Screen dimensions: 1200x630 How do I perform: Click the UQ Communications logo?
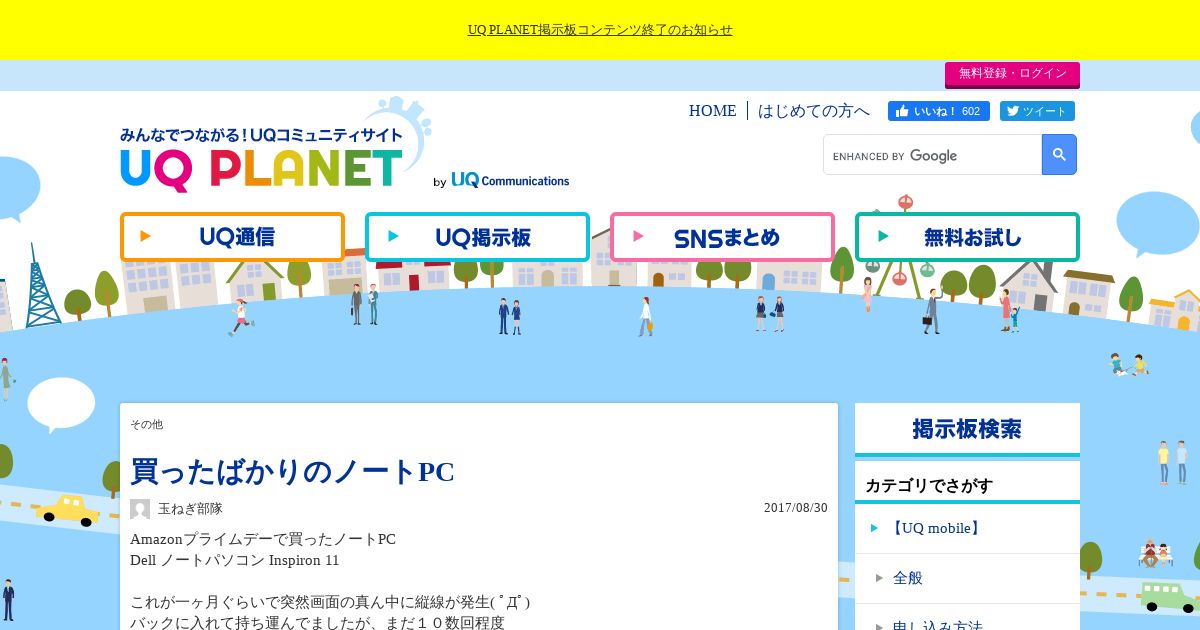pos(510,181)
